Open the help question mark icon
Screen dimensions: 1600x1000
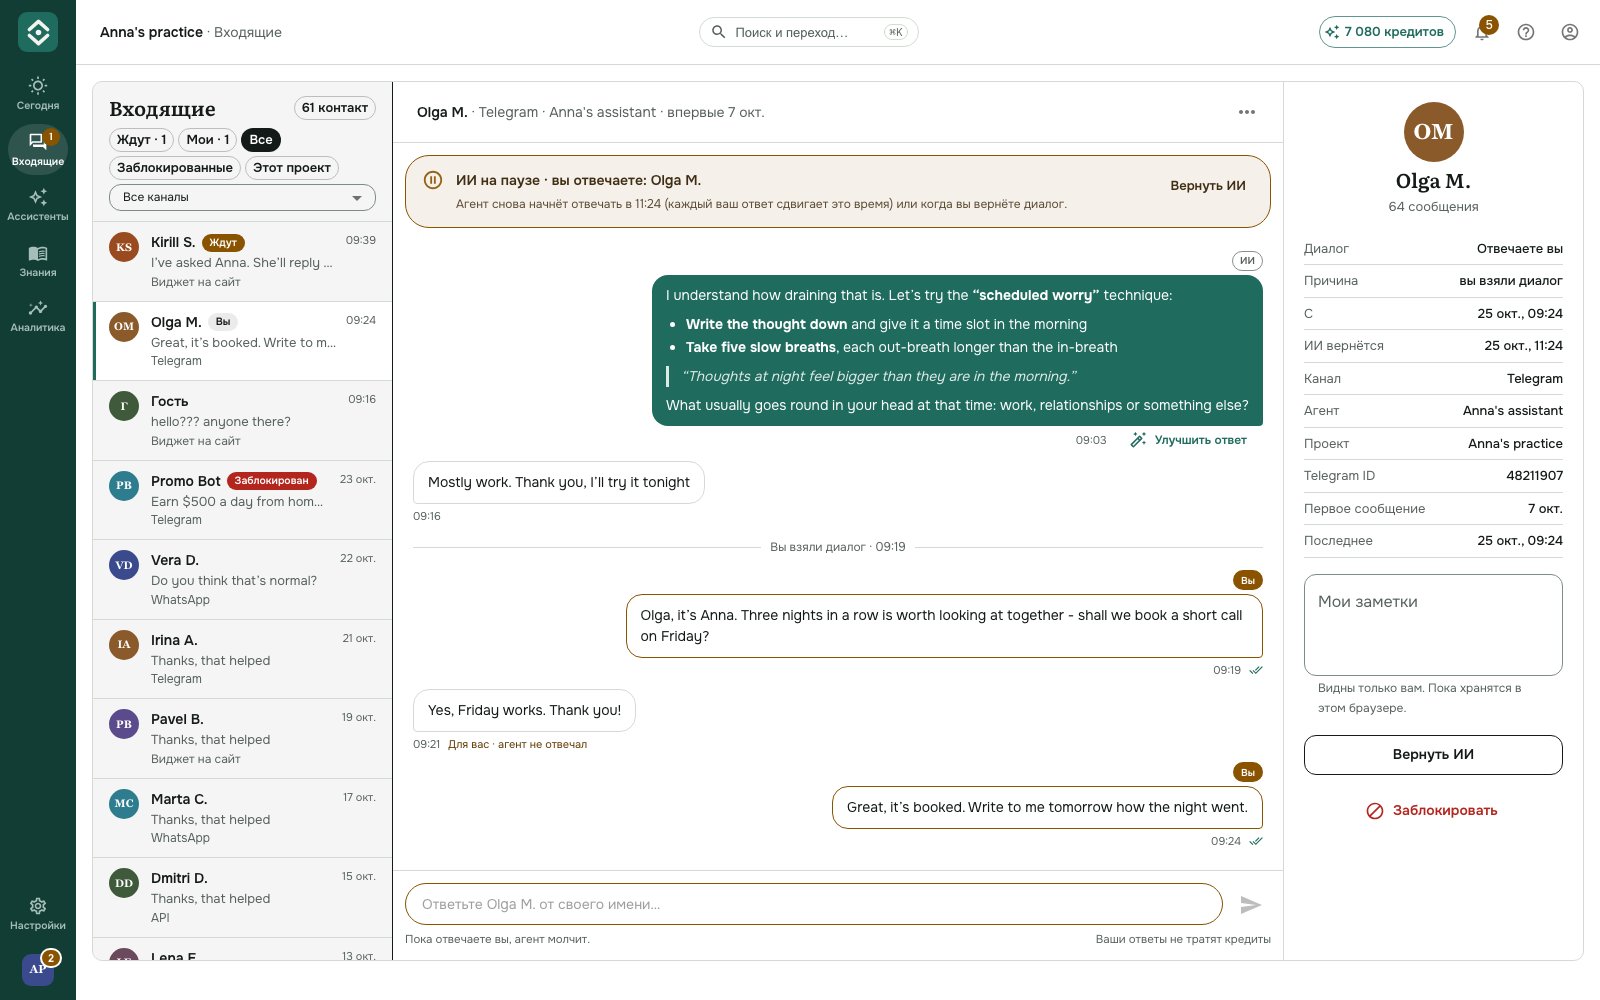tap(1526, 32)
